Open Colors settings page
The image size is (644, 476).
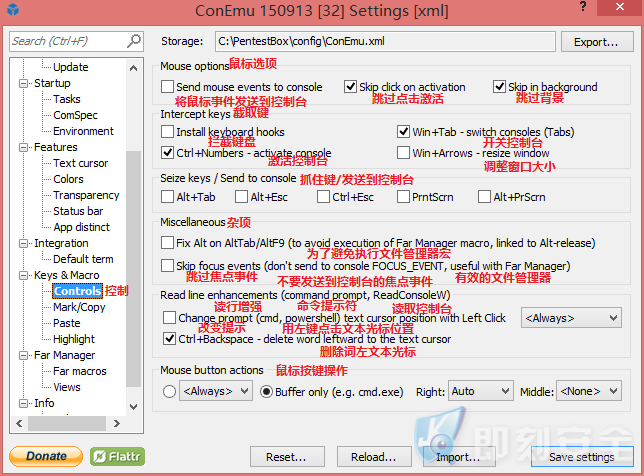pos(68,179)
